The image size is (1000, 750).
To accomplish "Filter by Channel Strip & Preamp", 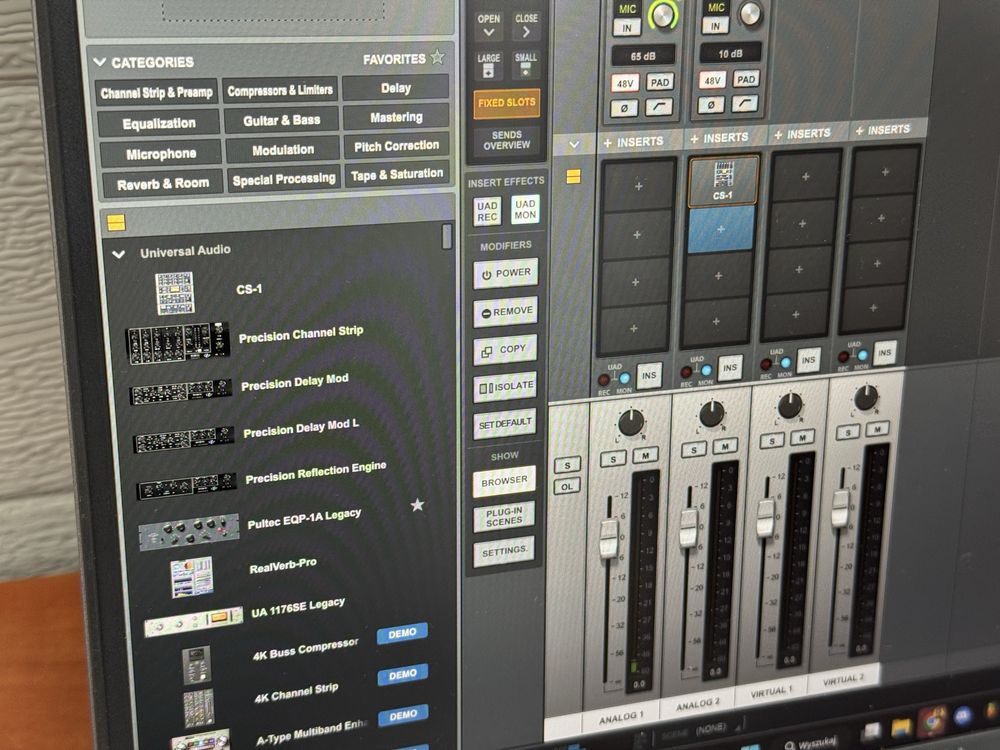I will pyautogui.click(x=157, y=93).
